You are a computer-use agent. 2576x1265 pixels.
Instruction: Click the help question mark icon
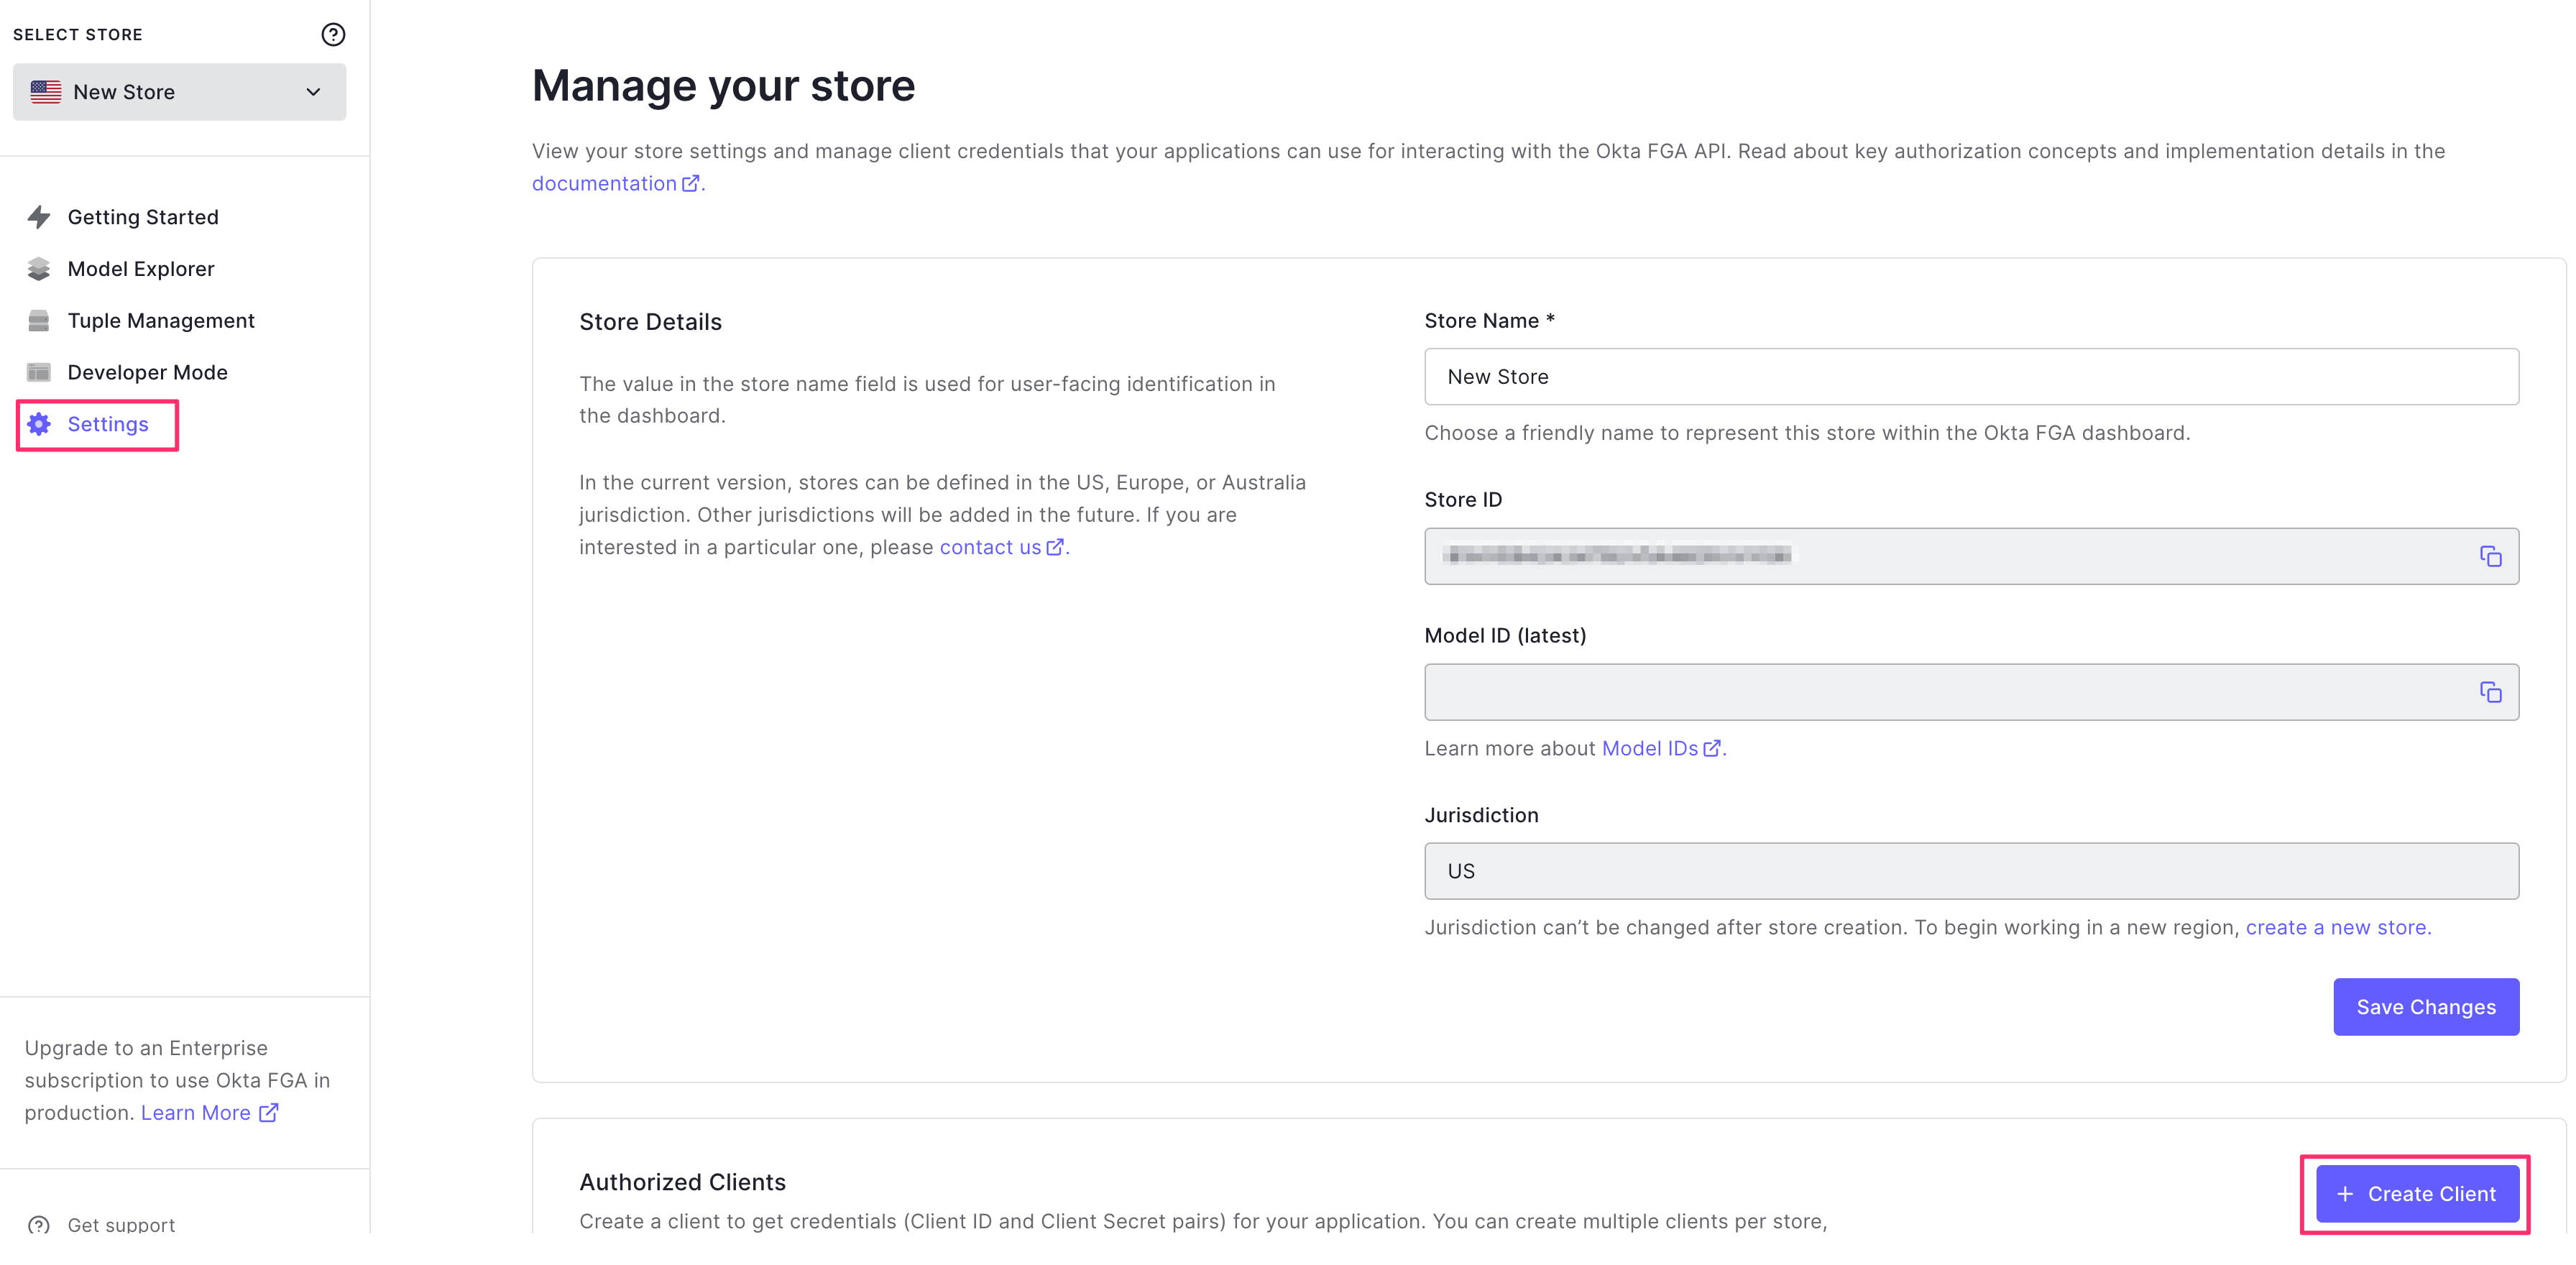(x=333, y=35)
